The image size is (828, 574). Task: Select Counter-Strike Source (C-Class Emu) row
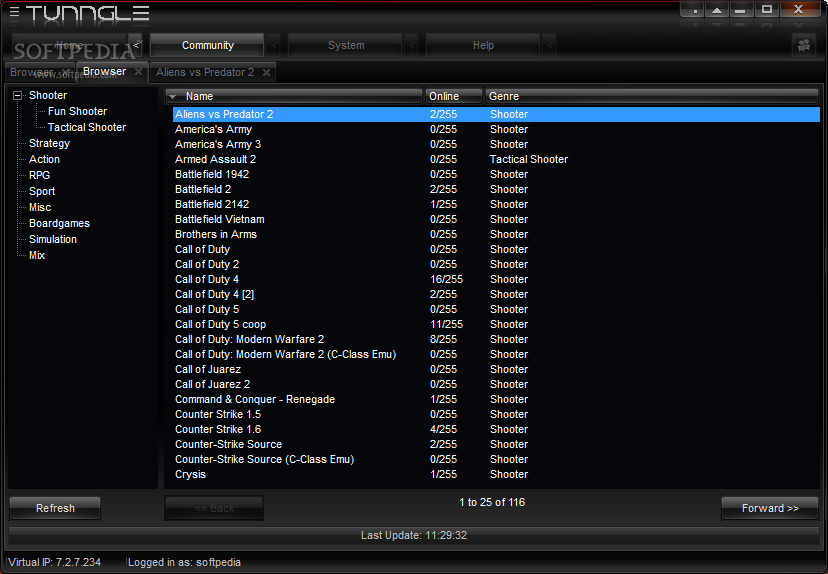click(x=496, y=459)
